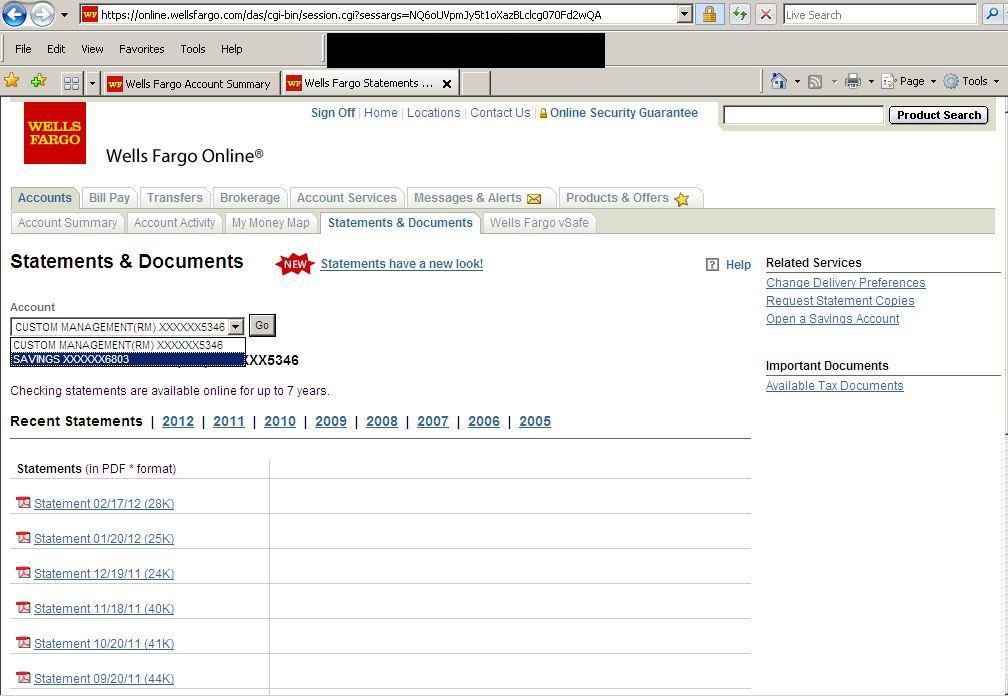Close the Wells Fargo Statements tab

(447, 84)
